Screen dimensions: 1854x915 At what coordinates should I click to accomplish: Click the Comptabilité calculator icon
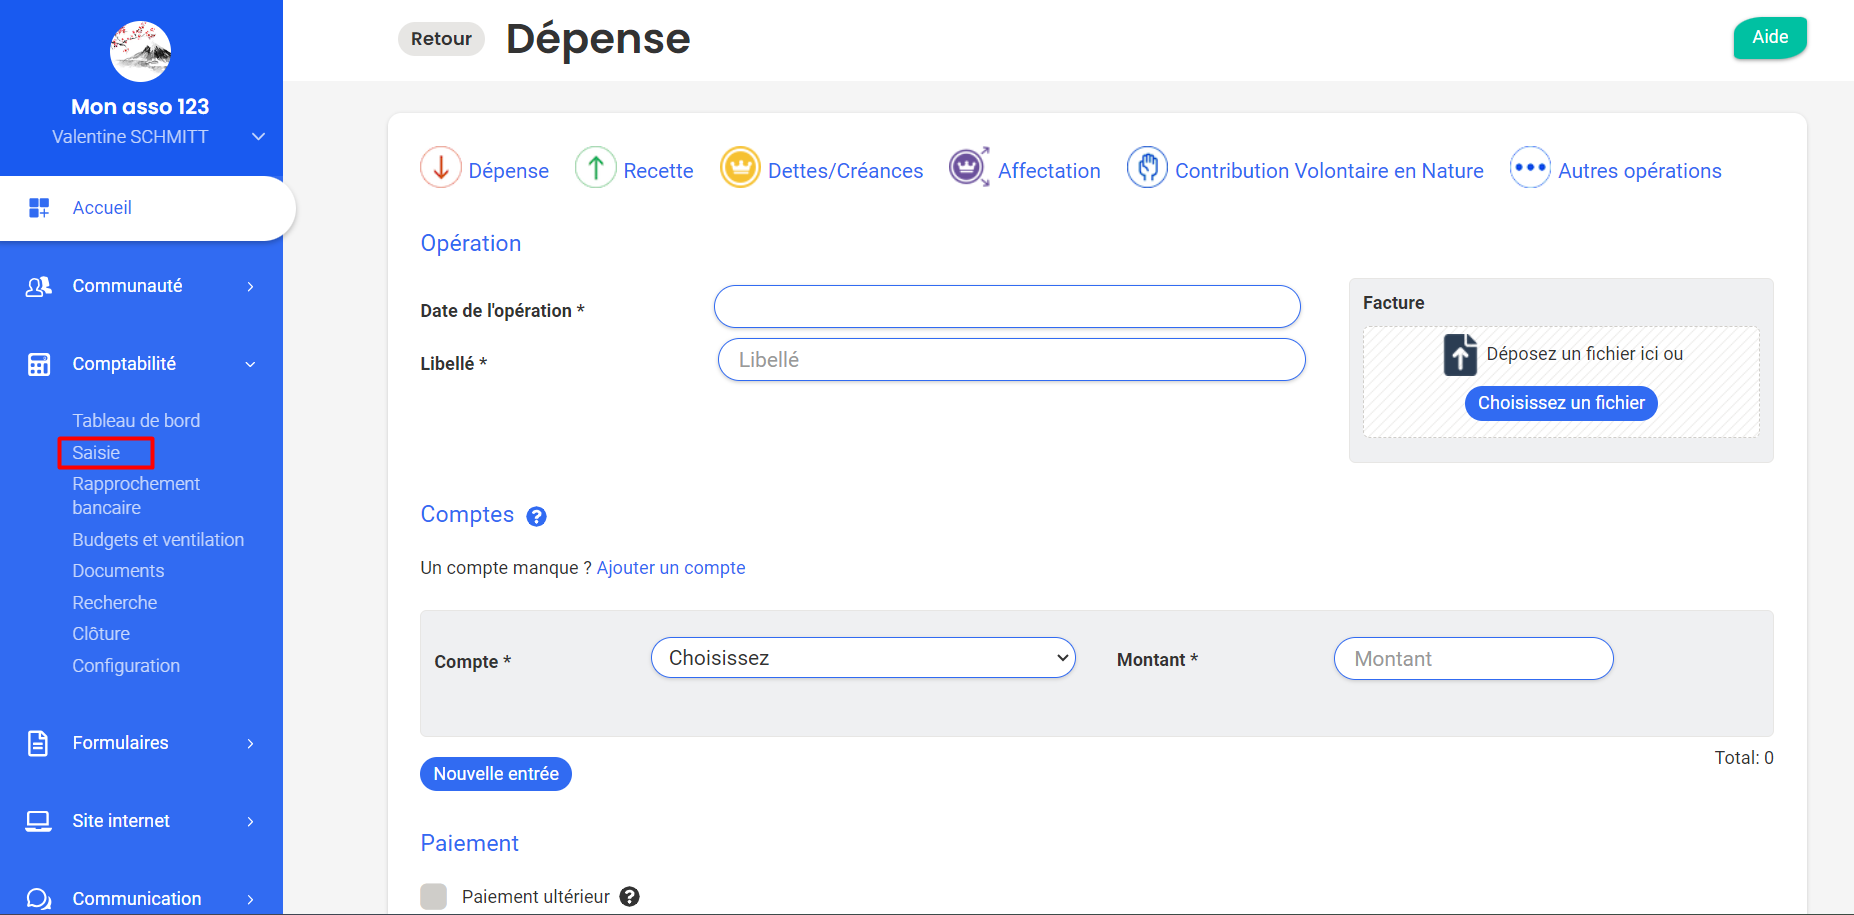(x=39, y=364)
